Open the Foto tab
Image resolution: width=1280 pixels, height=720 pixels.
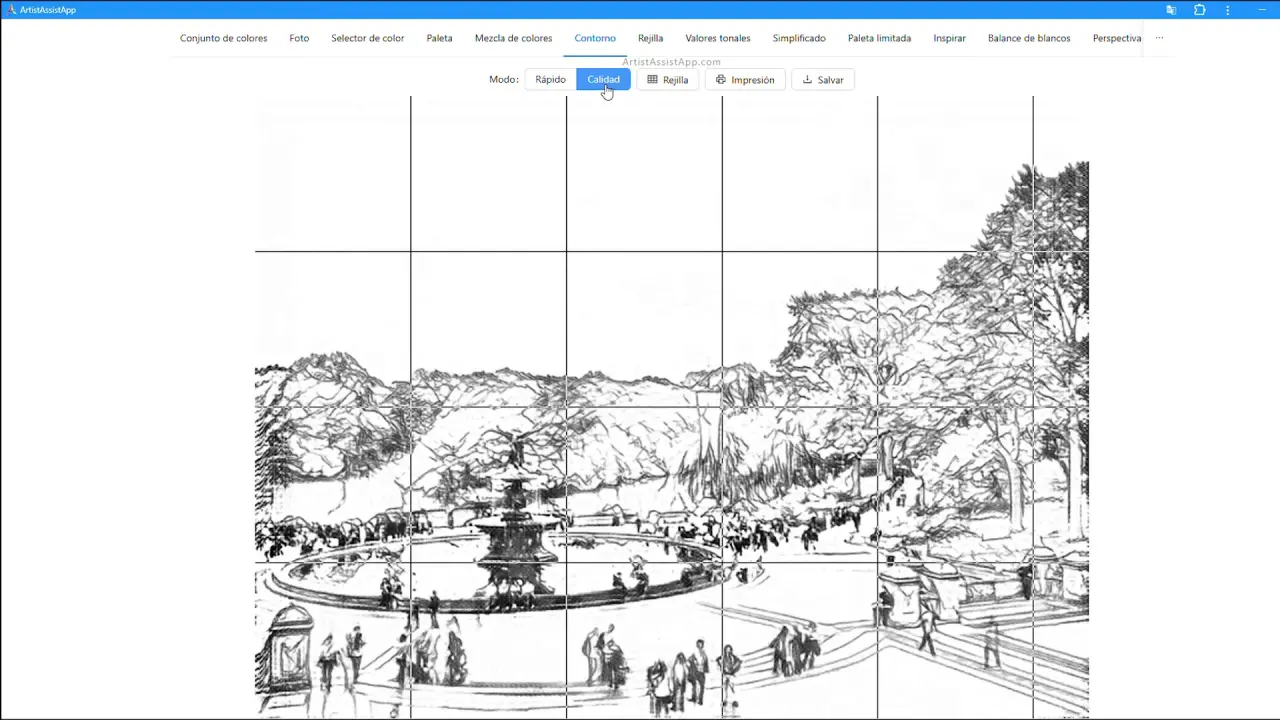299,38
